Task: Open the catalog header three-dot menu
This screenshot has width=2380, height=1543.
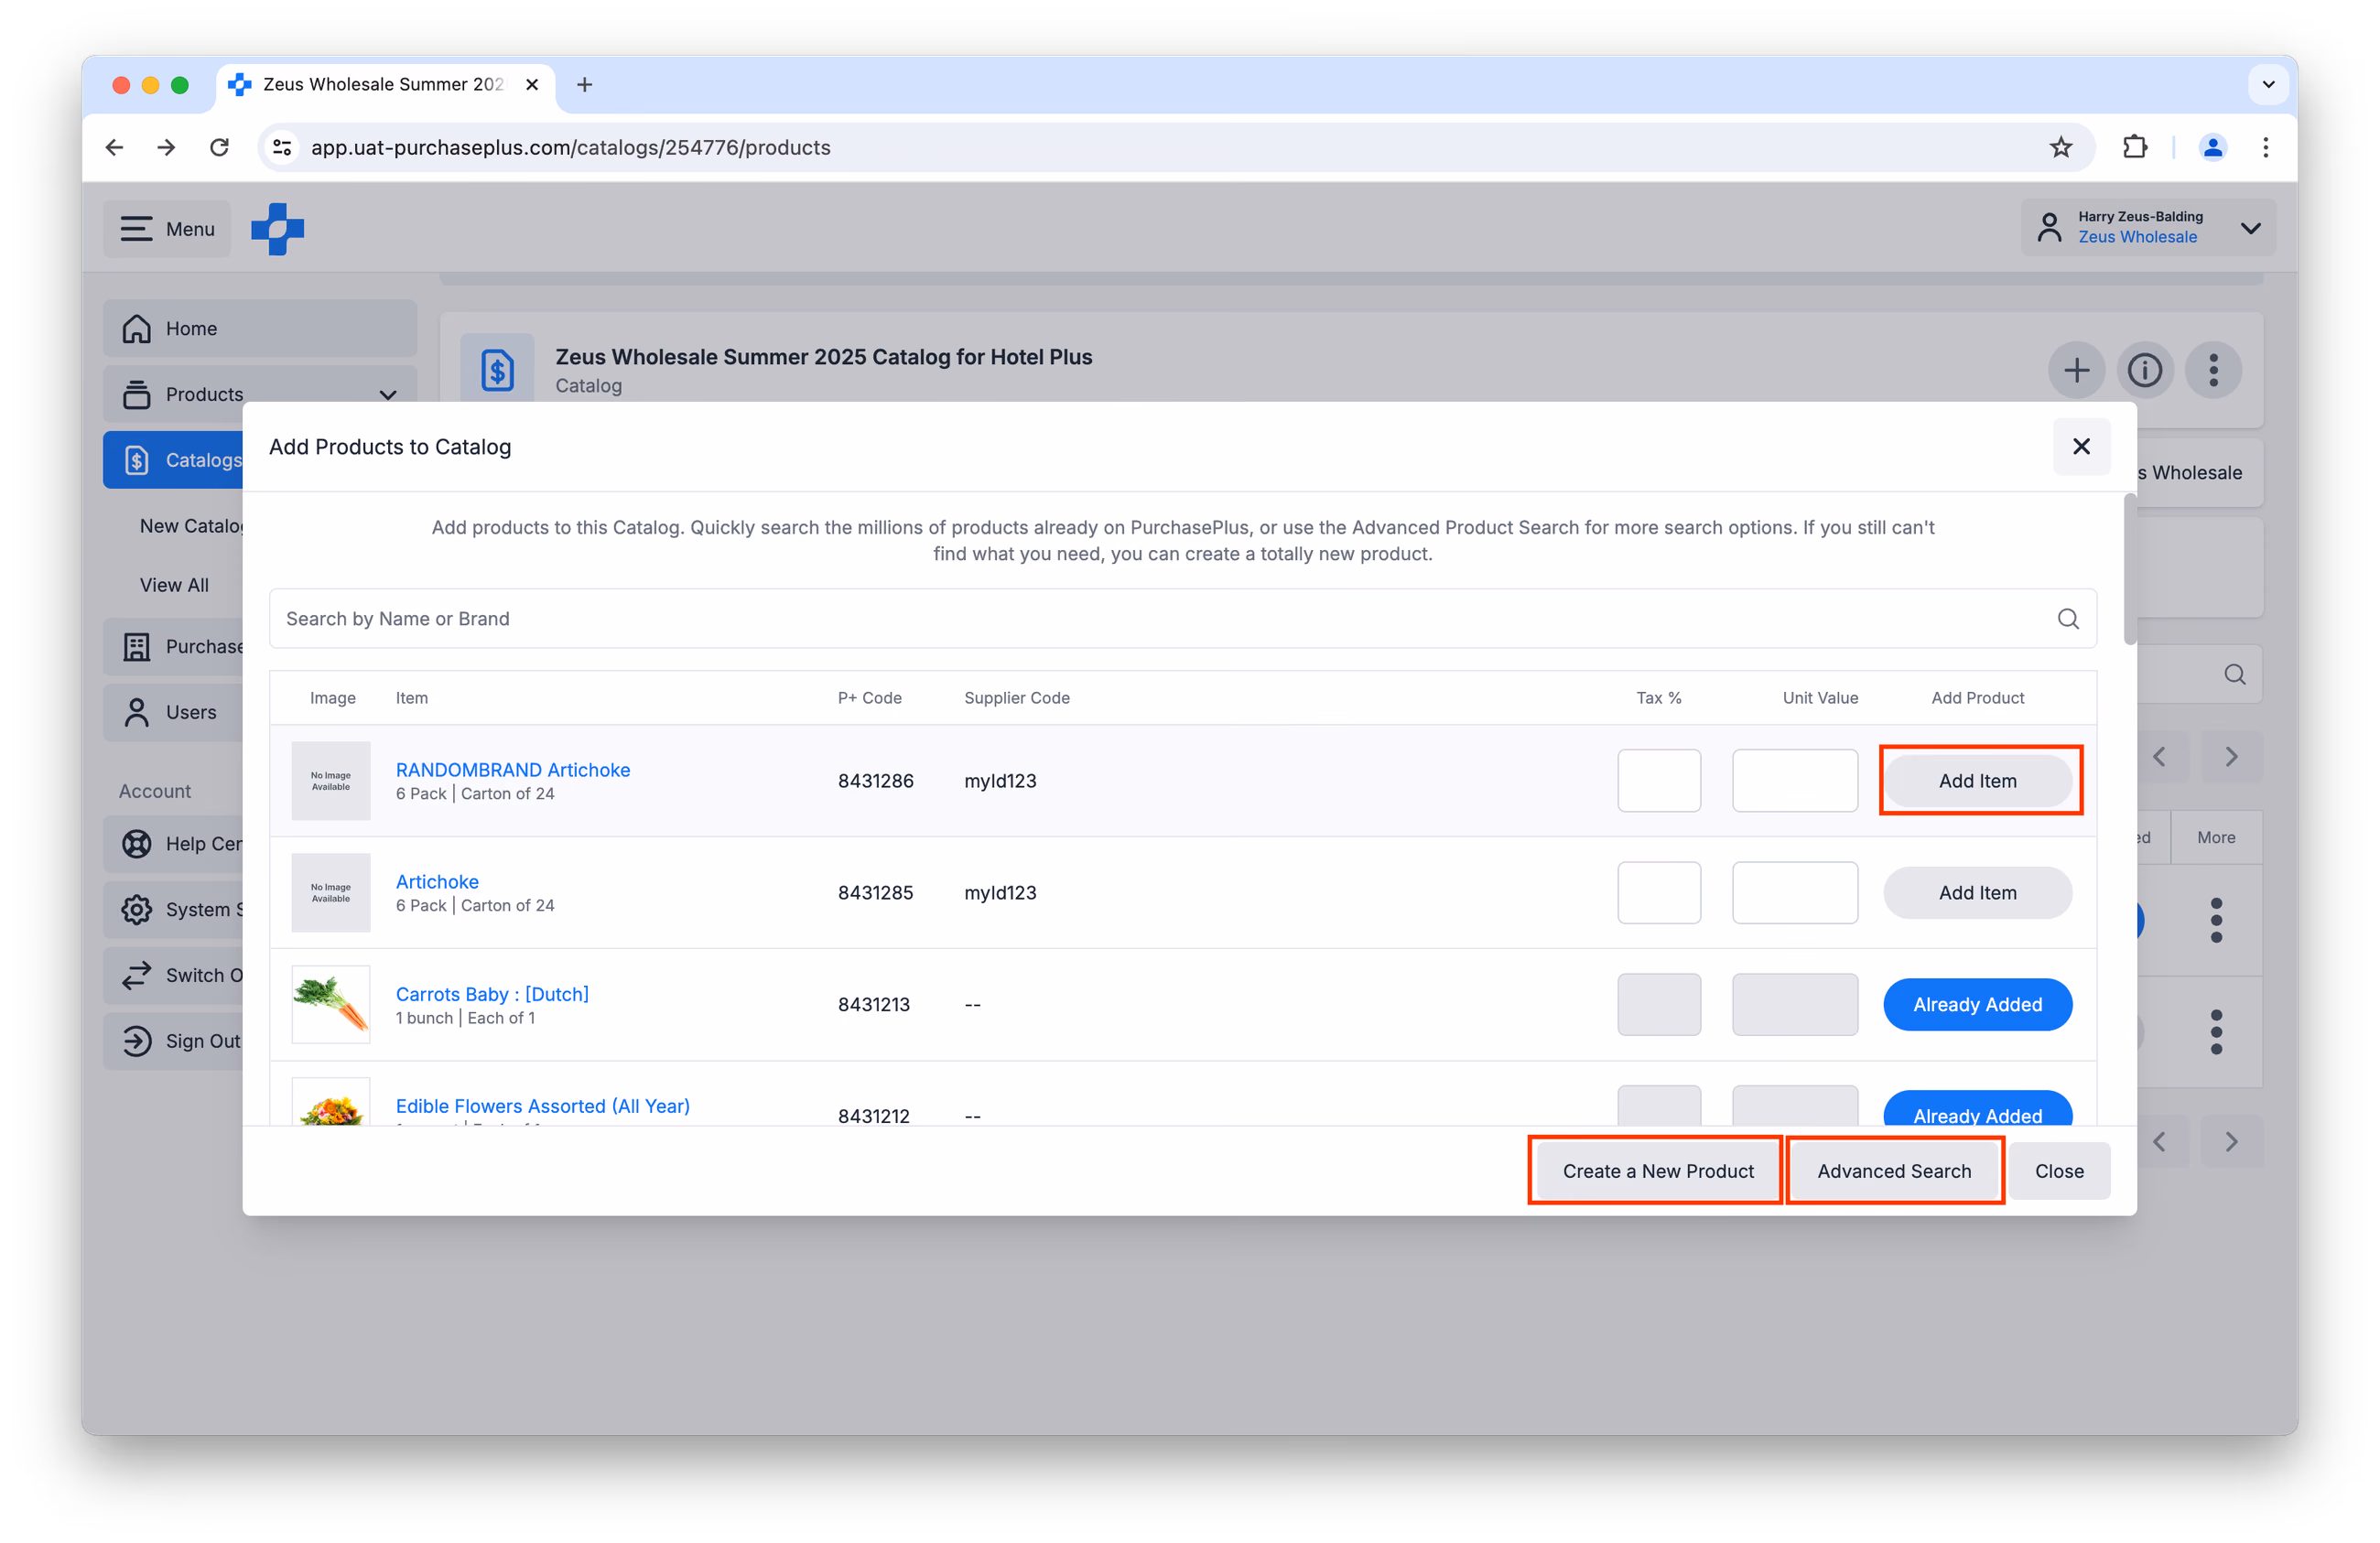Action: pyautogui.click(x=2213, y=370)
